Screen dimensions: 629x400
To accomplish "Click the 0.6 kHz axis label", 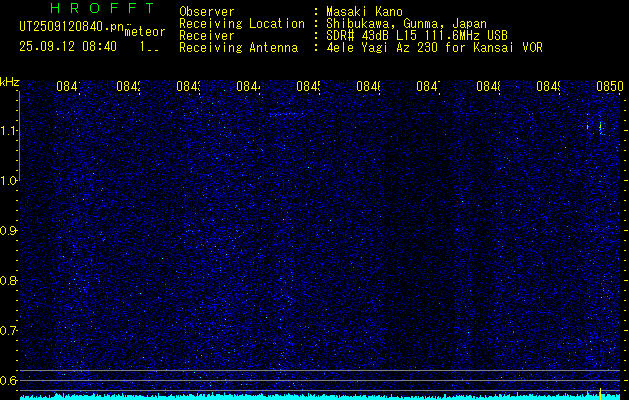I will 9,380.
